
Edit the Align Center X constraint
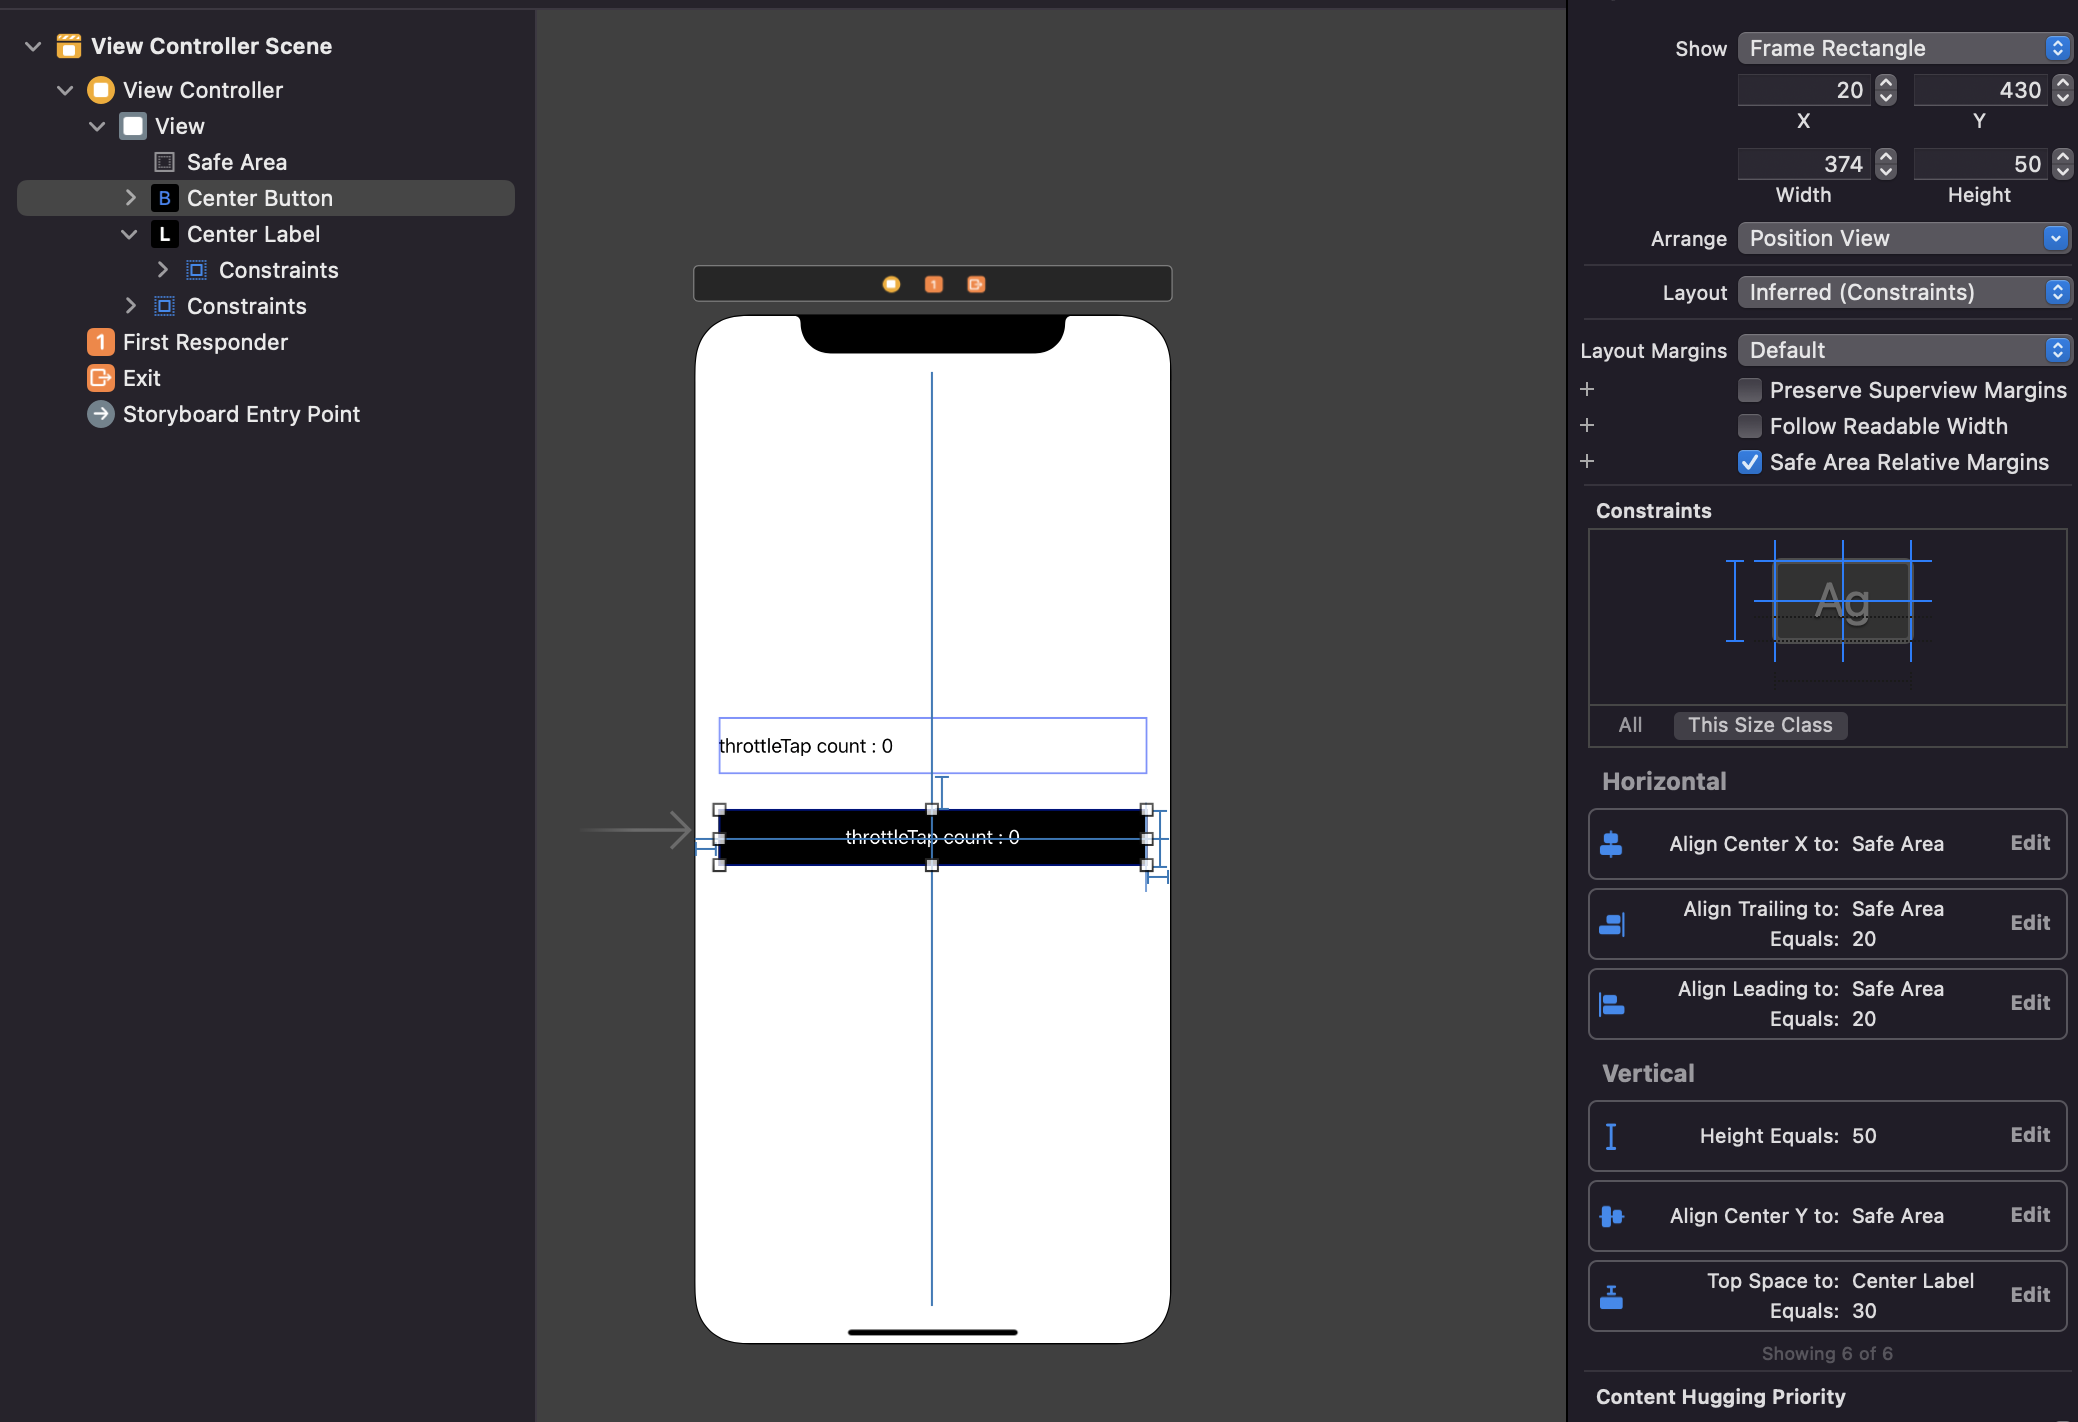point(2029,843)
